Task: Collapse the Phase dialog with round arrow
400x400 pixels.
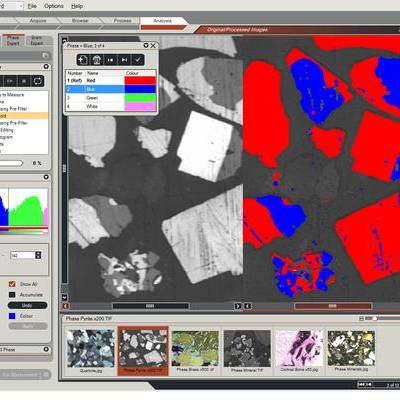Action: tap(146, 45)
